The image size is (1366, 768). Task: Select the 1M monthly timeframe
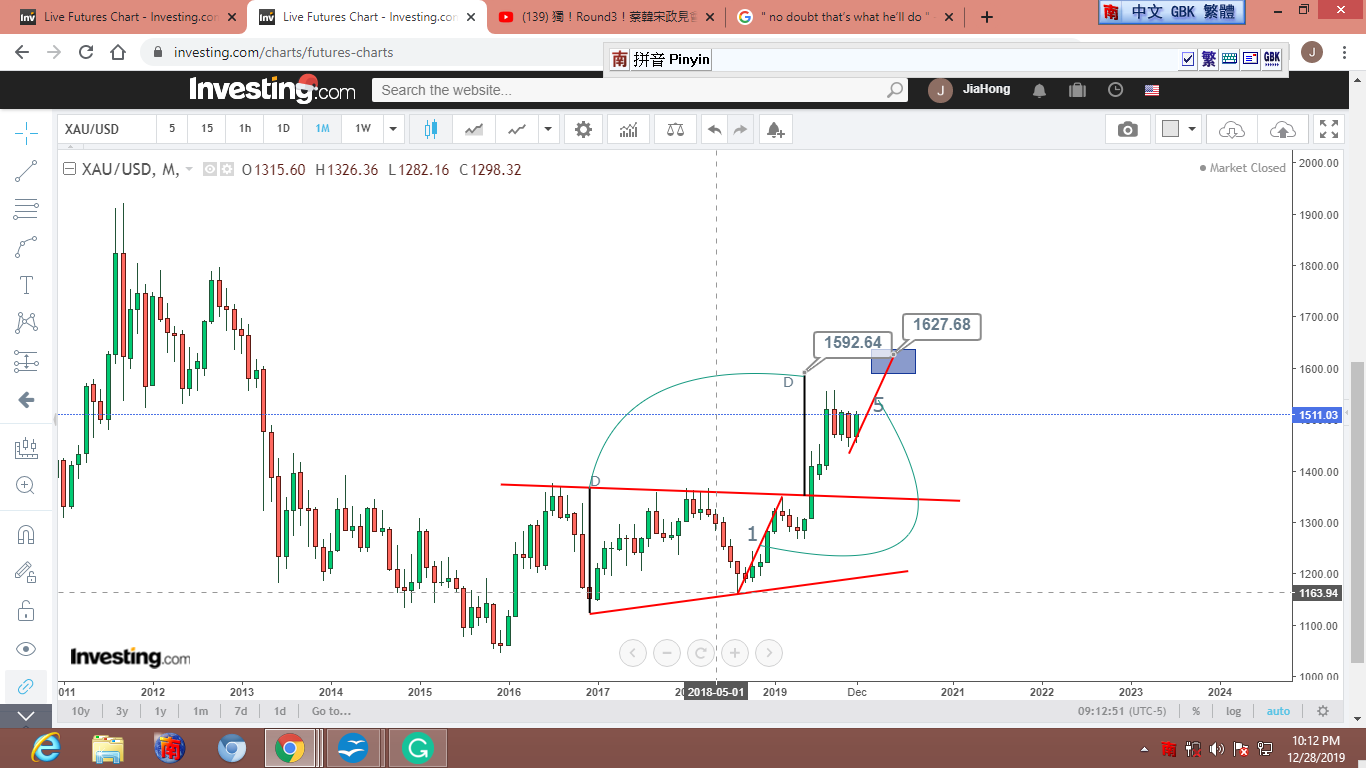click(322, 129)
